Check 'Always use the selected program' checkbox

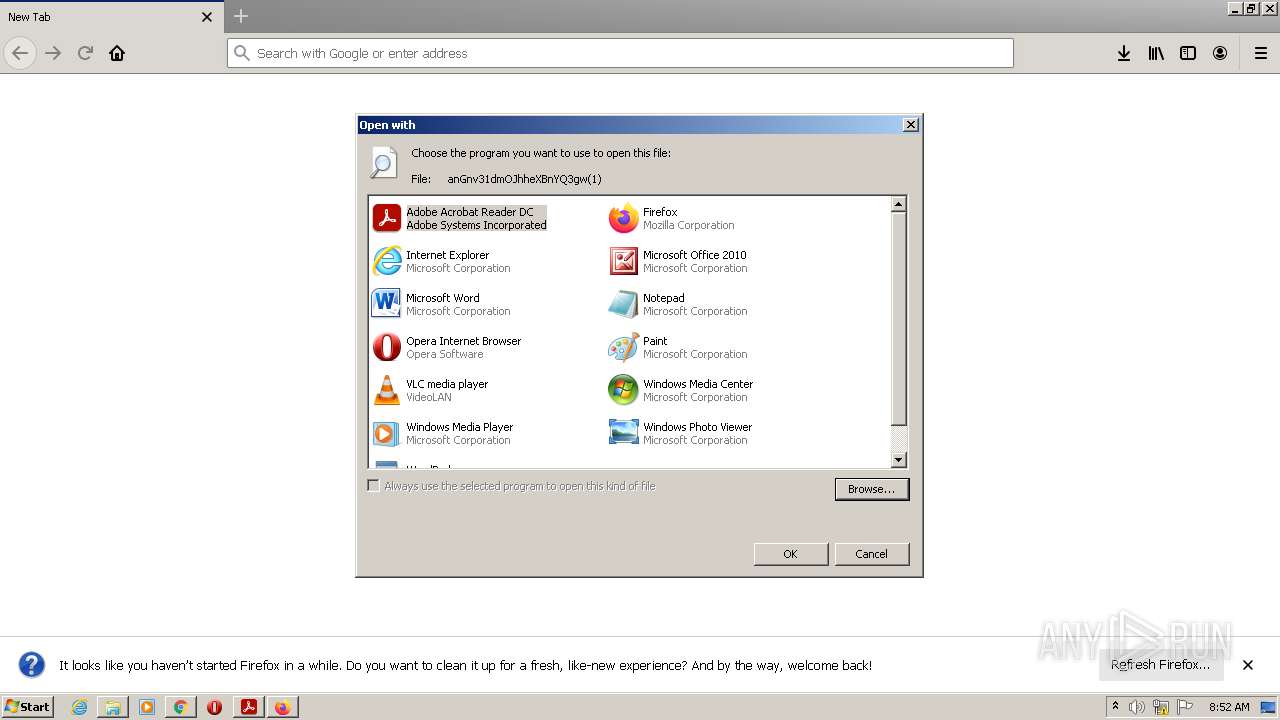[374, 486]
